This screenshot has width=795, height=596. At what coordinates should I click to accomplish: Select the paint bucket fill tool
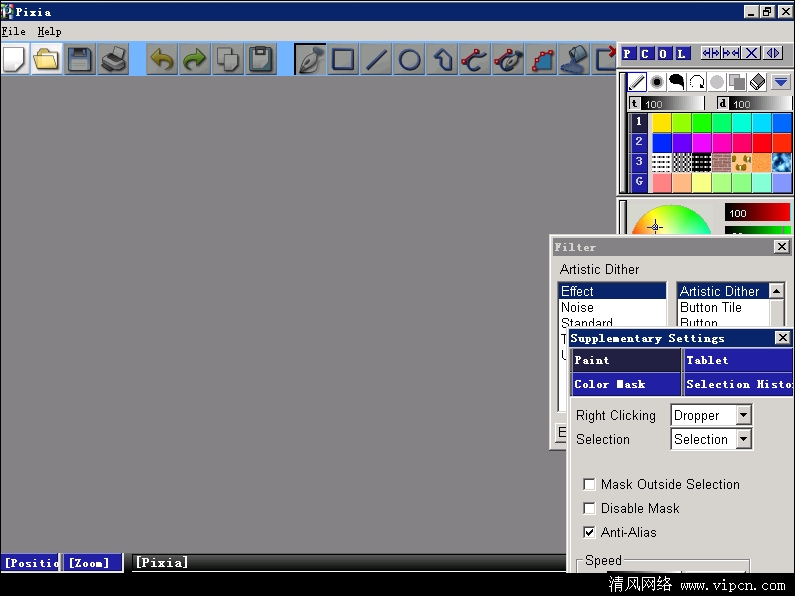click(x=575, y=60)
